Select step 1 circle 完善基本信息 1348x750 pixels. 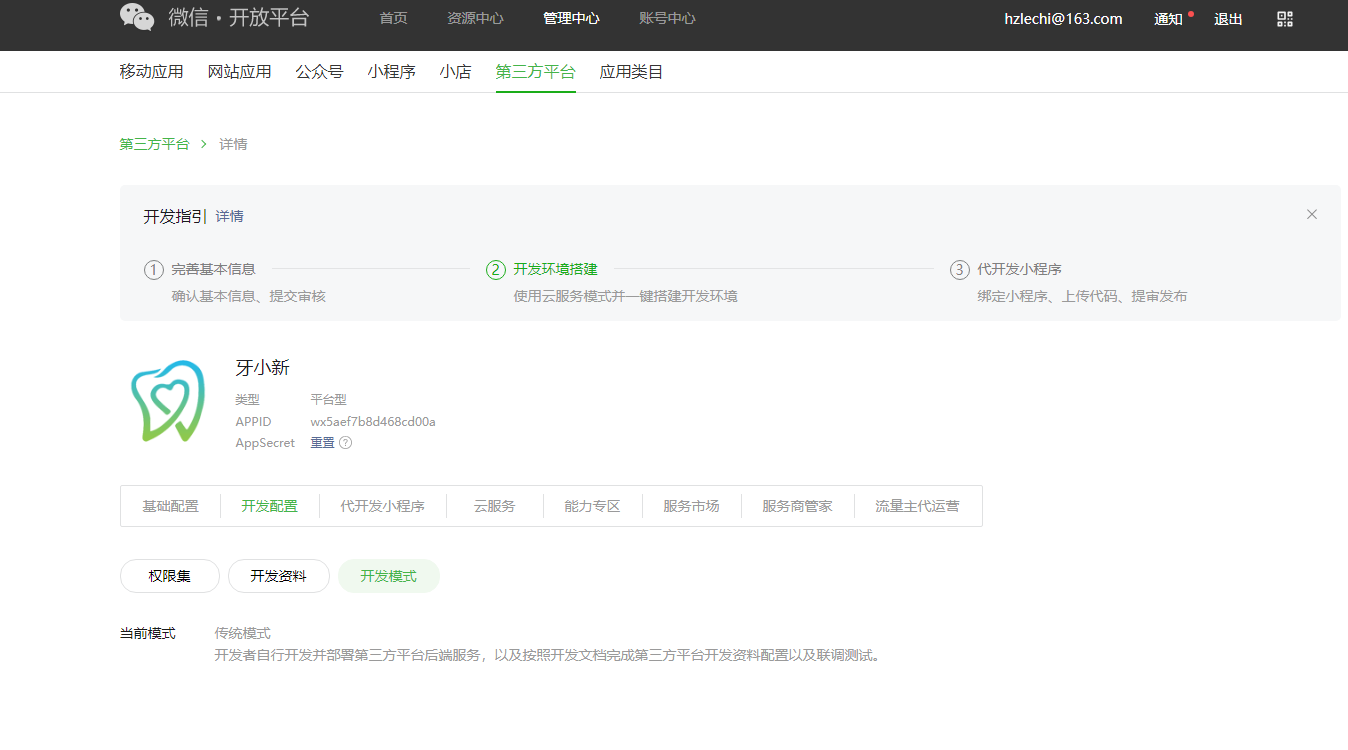pos(154,270)
